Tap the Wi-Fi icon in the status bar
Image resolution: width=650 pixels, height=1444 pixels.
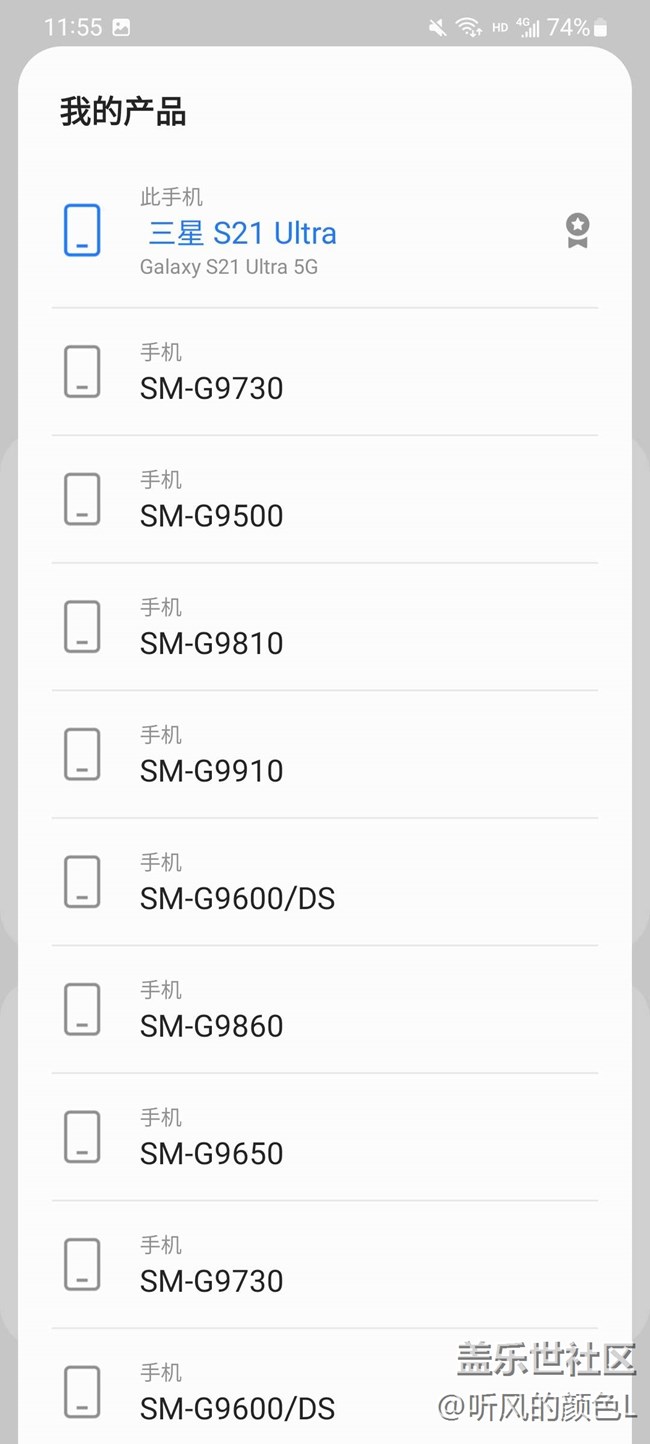pos(468,28)
